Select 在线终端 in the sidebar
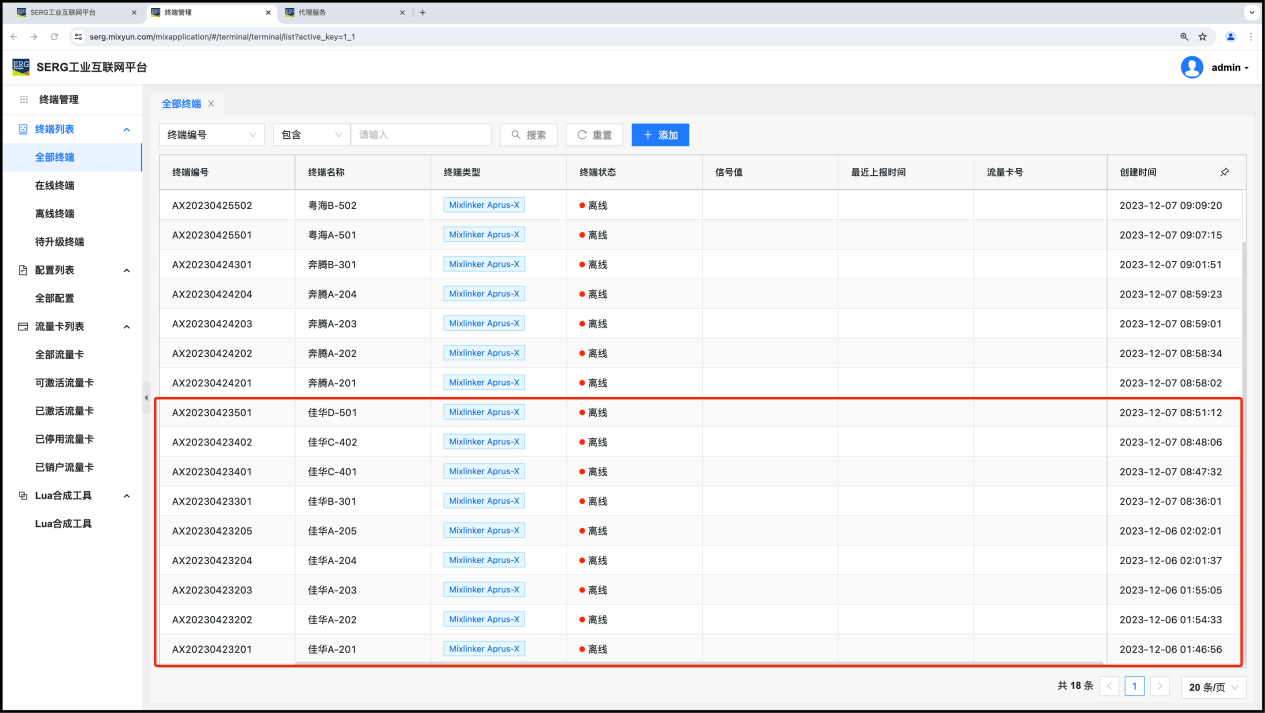 pos(54,186)
